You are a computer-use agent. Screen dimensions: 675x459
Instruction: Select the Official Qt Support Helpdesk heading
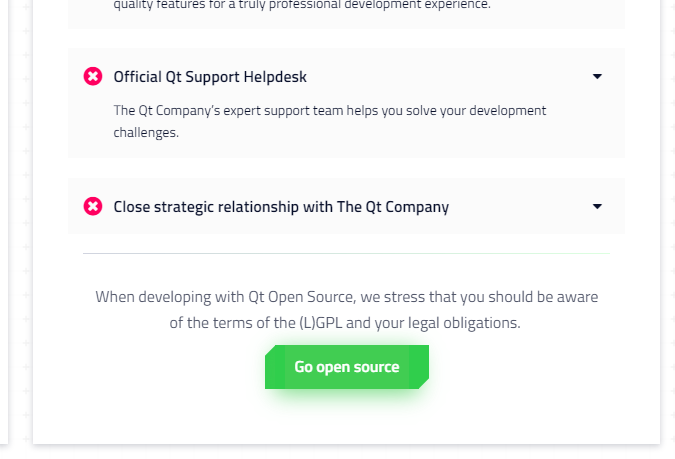210,76
